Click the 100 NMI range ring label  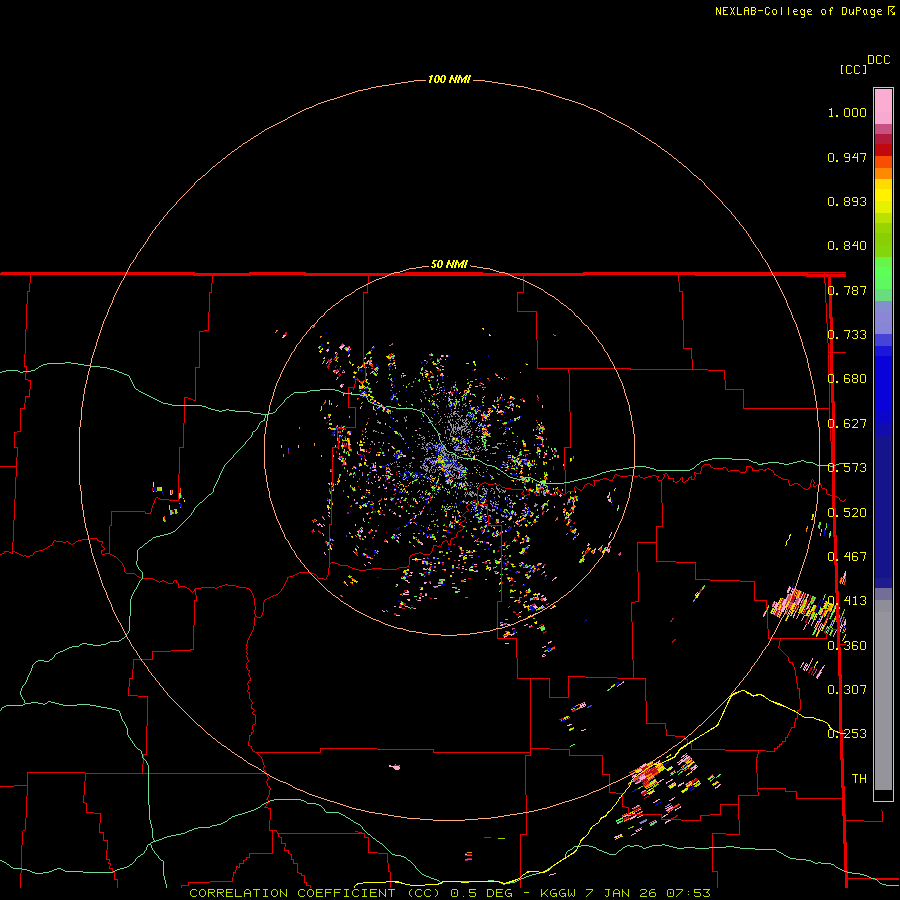pyautogui.click(x=449, y=79)
